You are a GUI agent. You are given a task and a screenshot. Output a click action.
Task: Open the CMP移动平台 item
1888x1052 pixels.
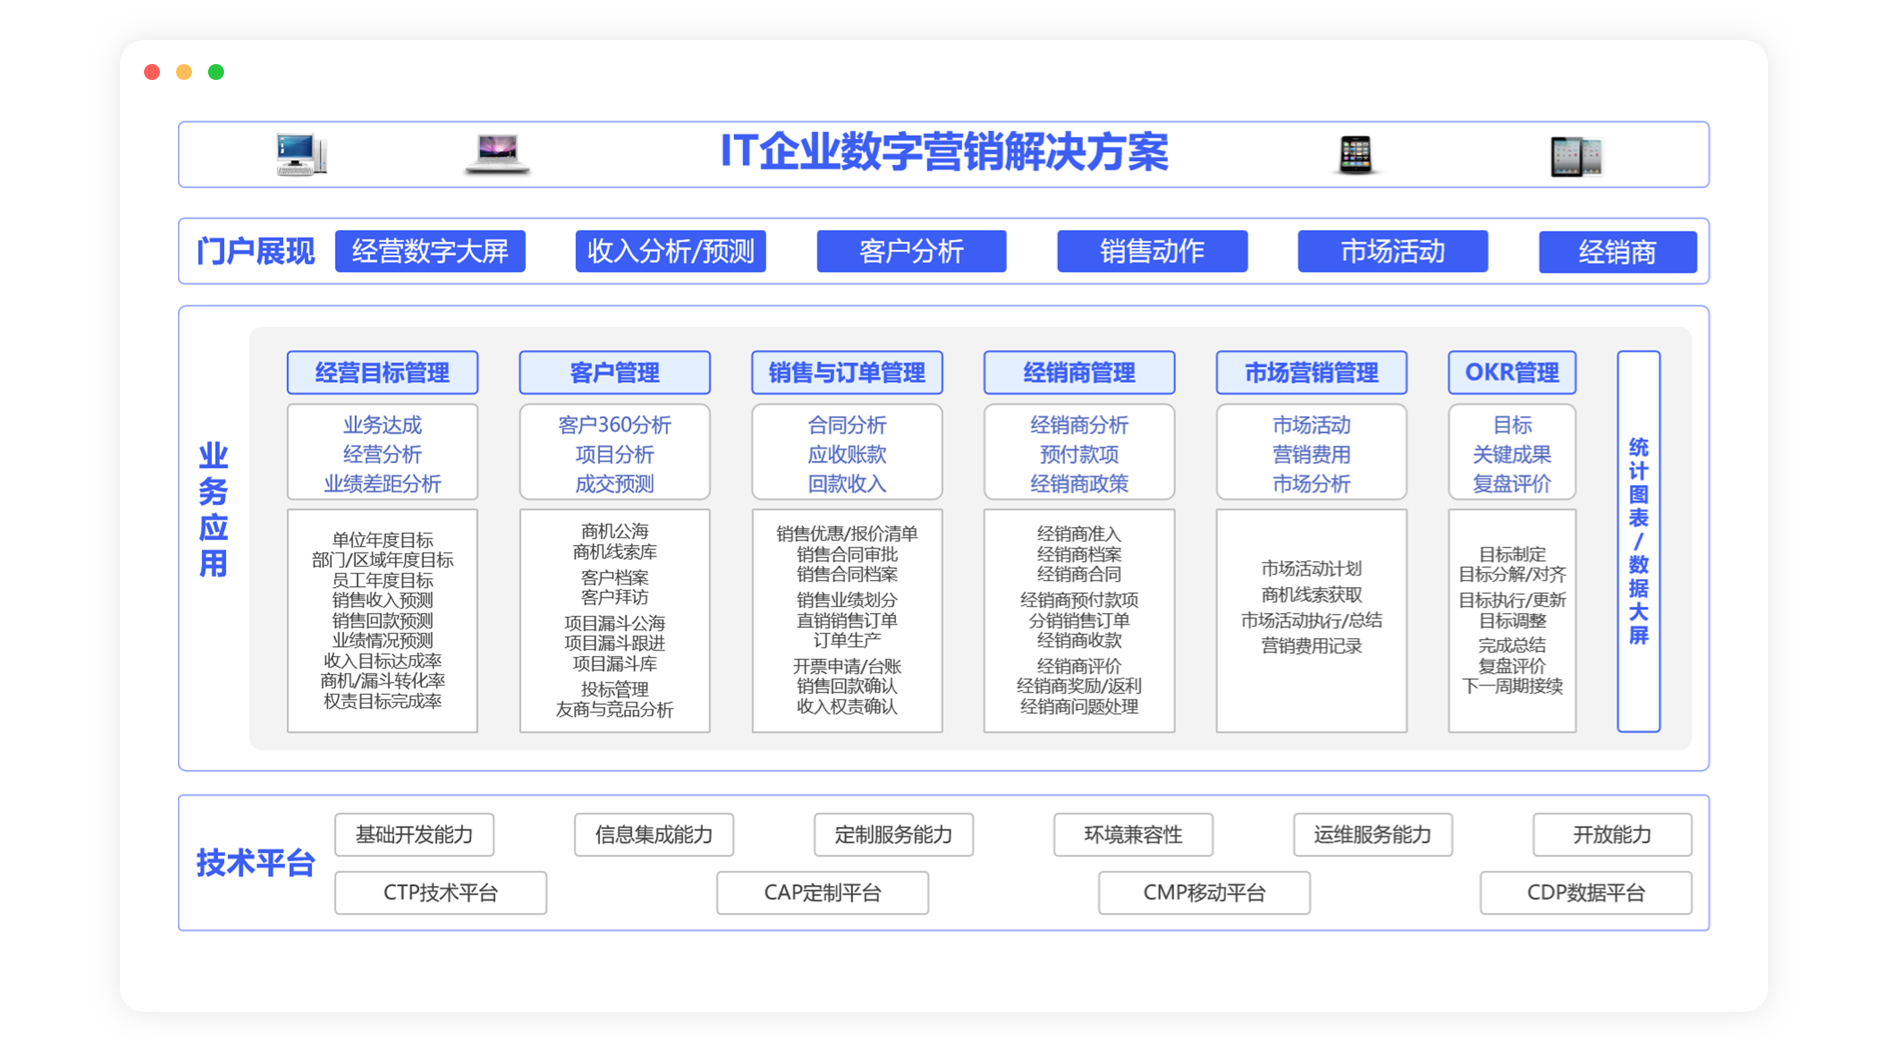click(1204, 892)
